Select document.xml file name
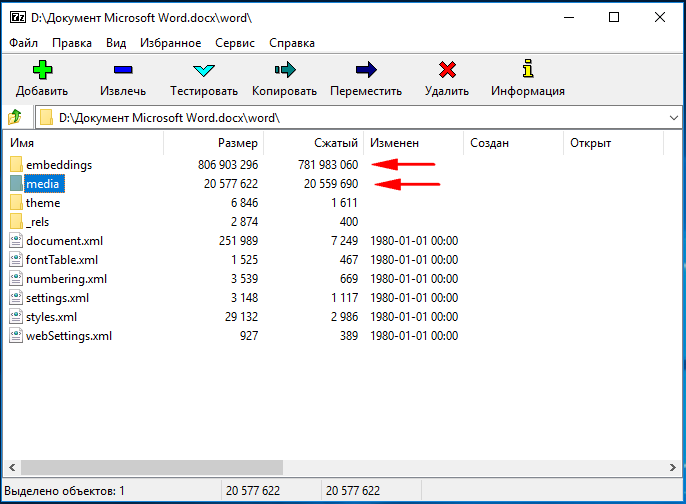The width and height of the screenshot is (686, 504). 64,241
